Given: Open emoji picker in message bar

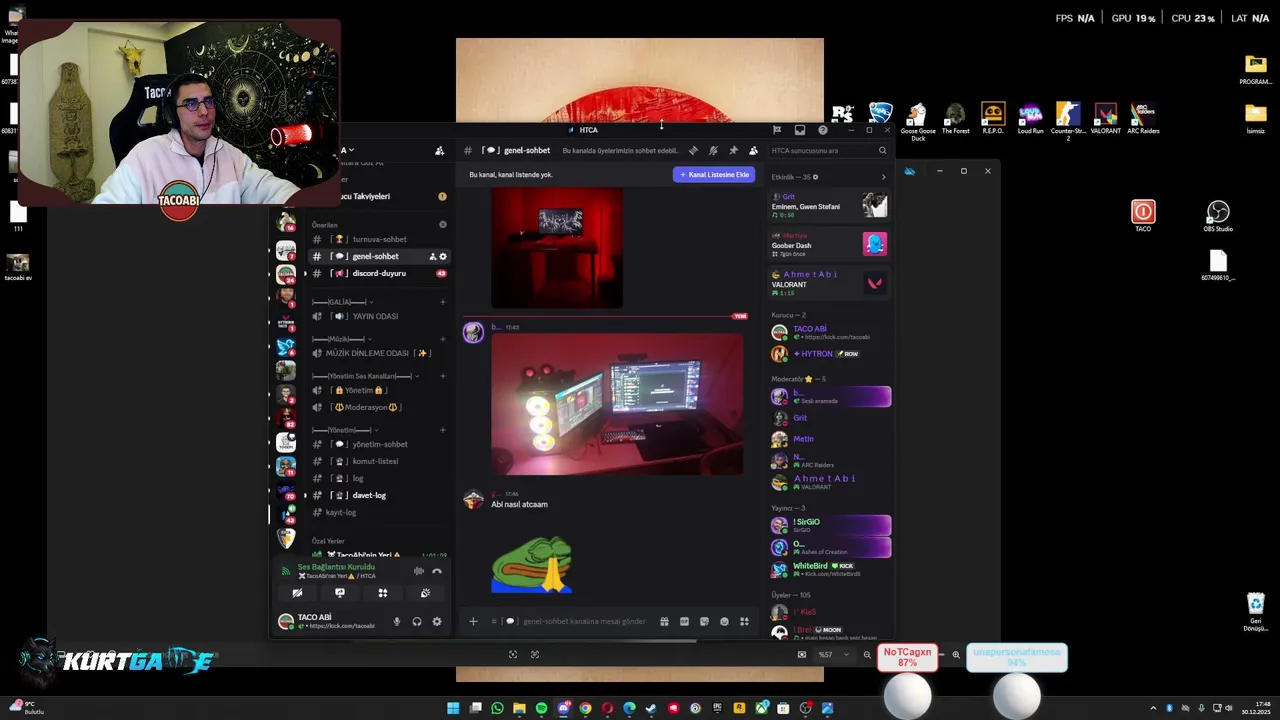Looking at the screenshot, I should click(x=724, y=621).
